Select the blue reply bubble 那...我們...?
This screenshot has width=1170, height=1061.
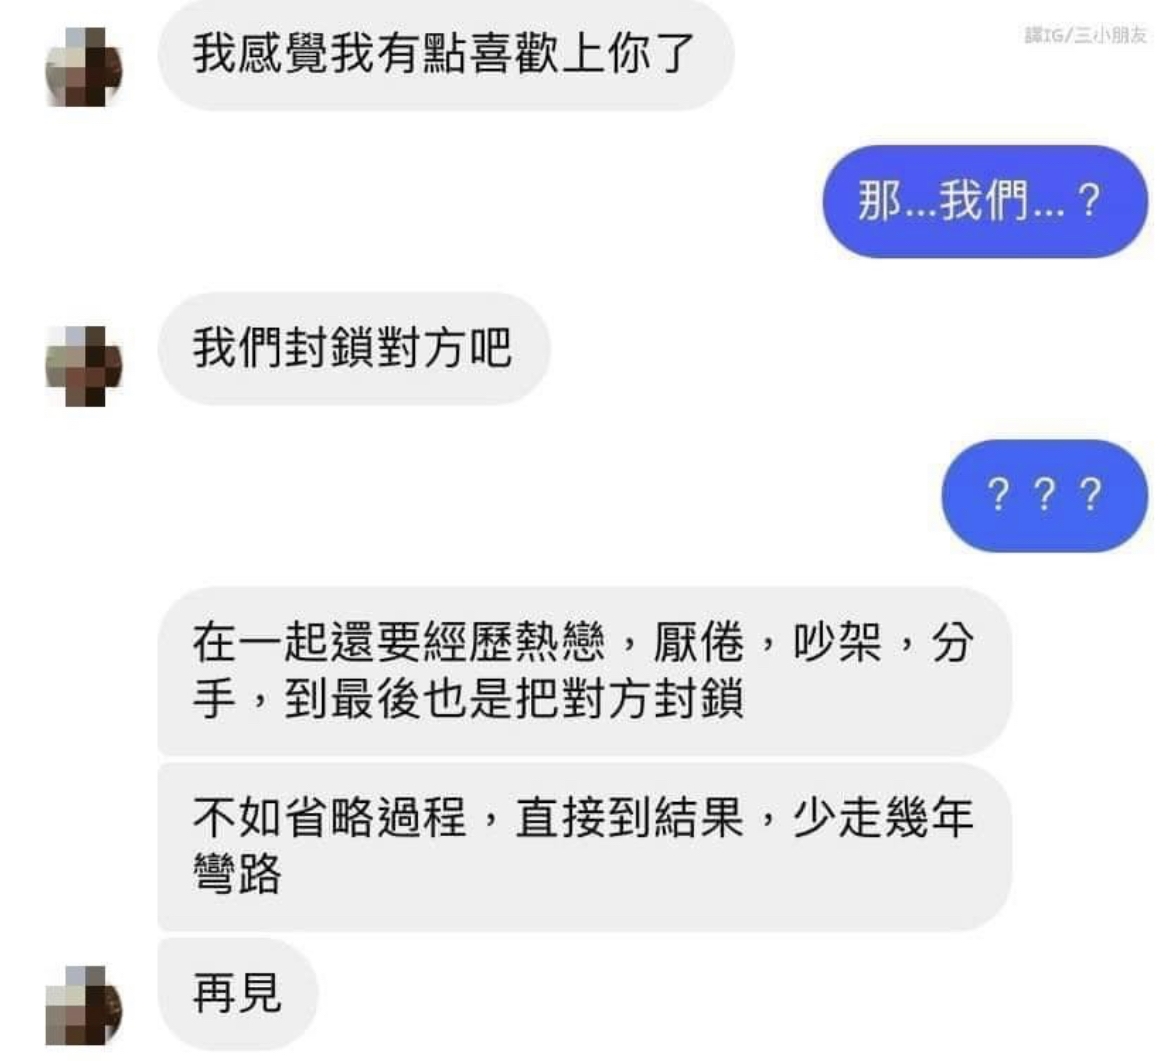[x=985, y=201]
